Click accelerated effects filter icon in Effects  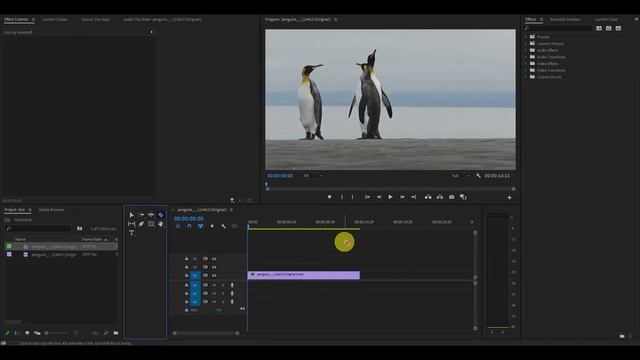pyautogui.click(x=599, y=28)
